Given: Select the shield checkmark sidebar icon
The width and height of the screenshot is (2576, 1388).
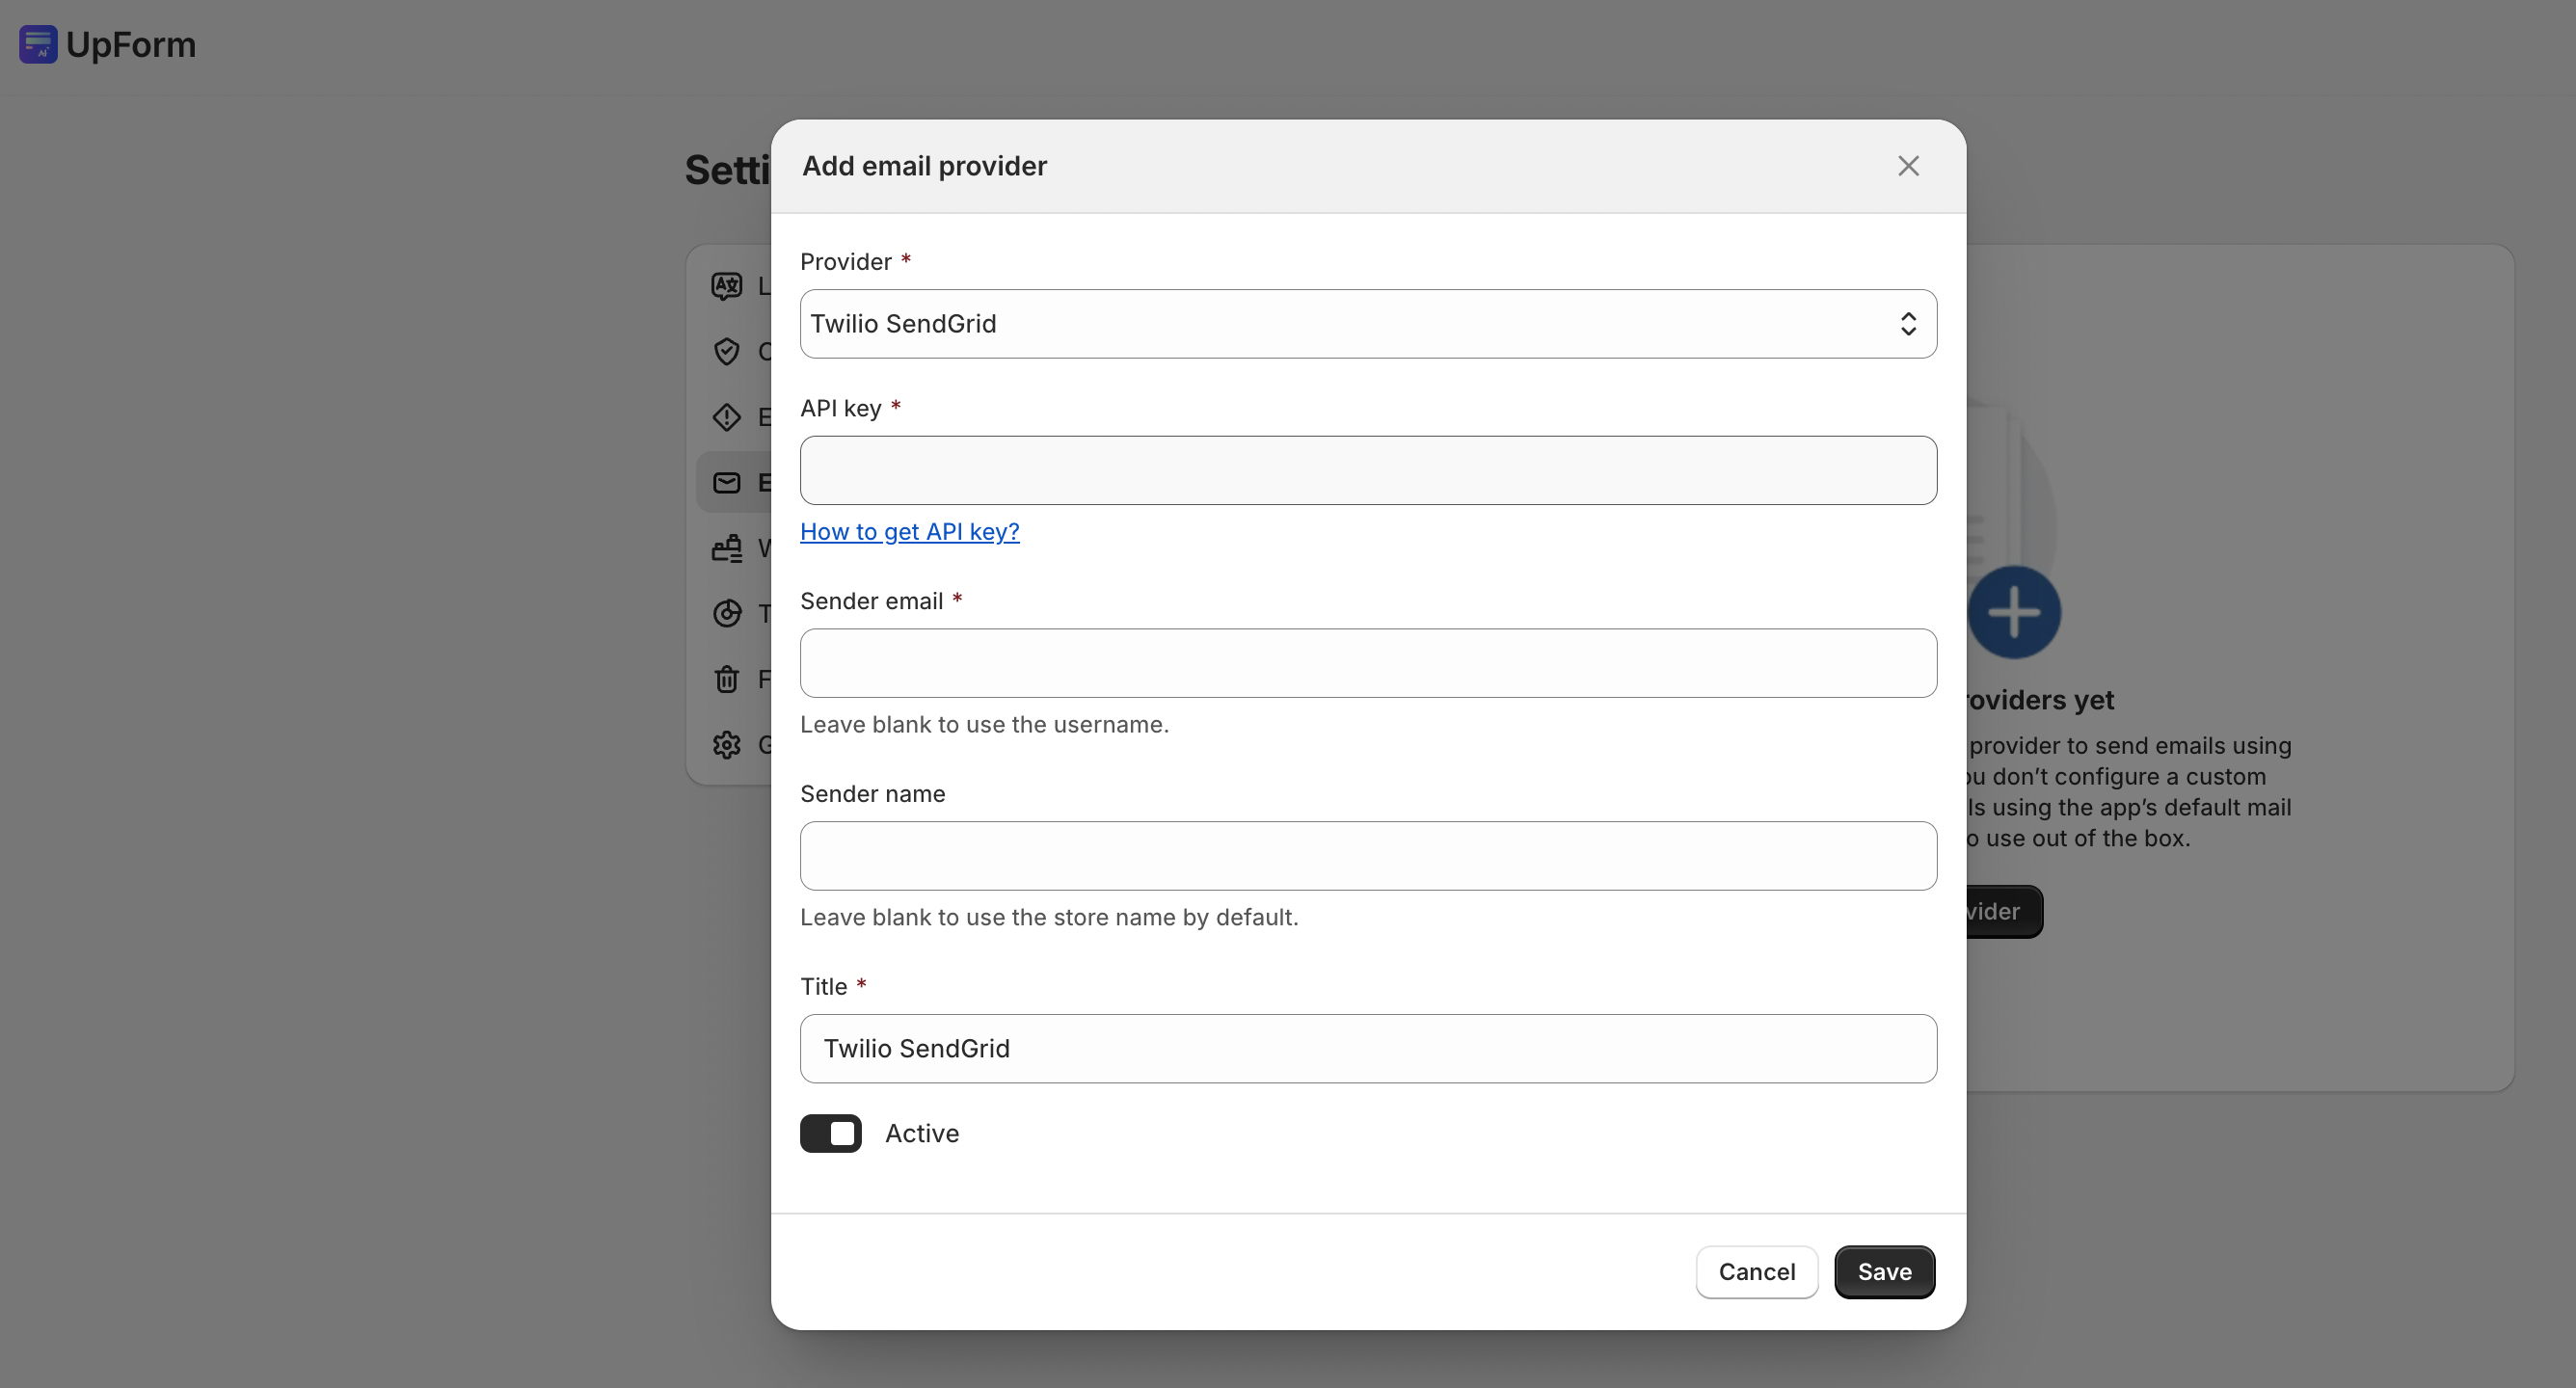Looking at the screenshot, I should click(727, 351).
